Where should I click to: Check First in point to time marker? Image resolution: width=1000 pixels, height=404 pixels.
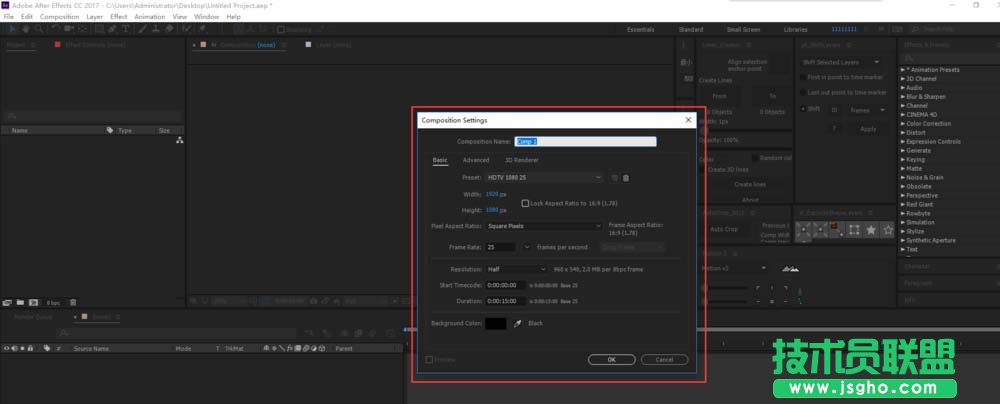(802, 76)
